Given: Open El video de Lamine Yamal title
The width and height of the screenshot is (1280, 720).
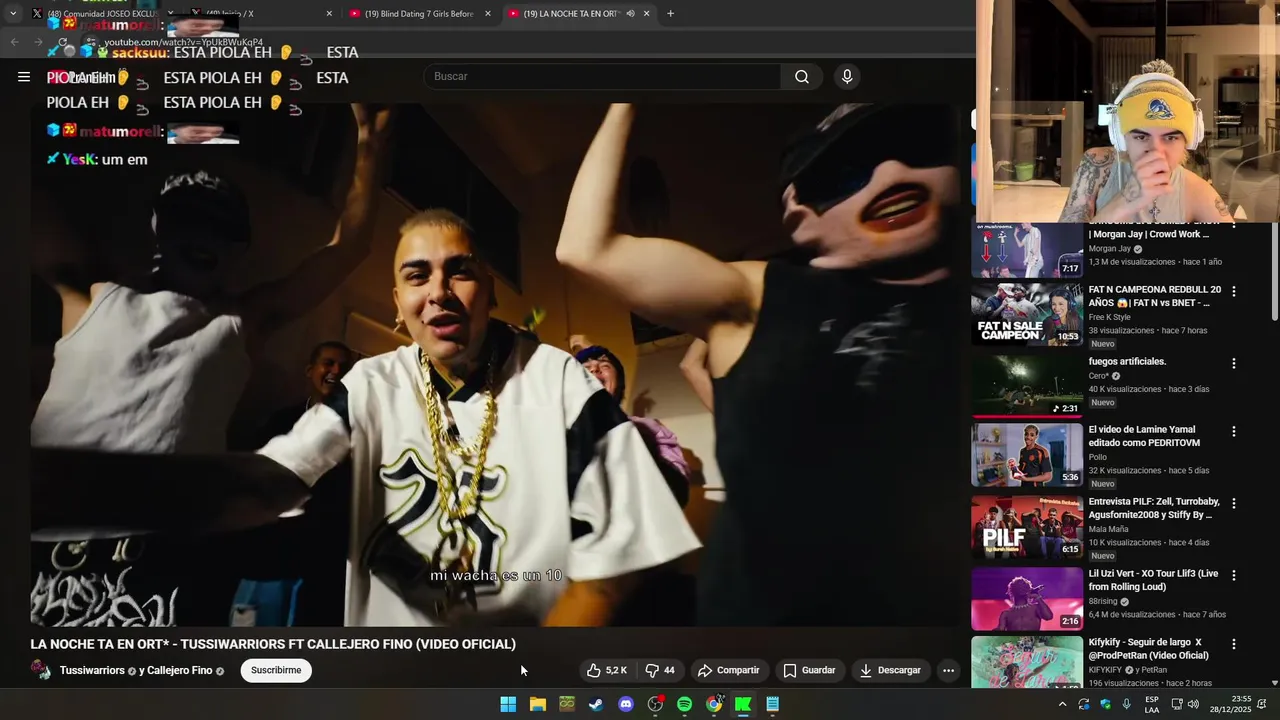Looking at the screenshot, I should [1144, 436].
